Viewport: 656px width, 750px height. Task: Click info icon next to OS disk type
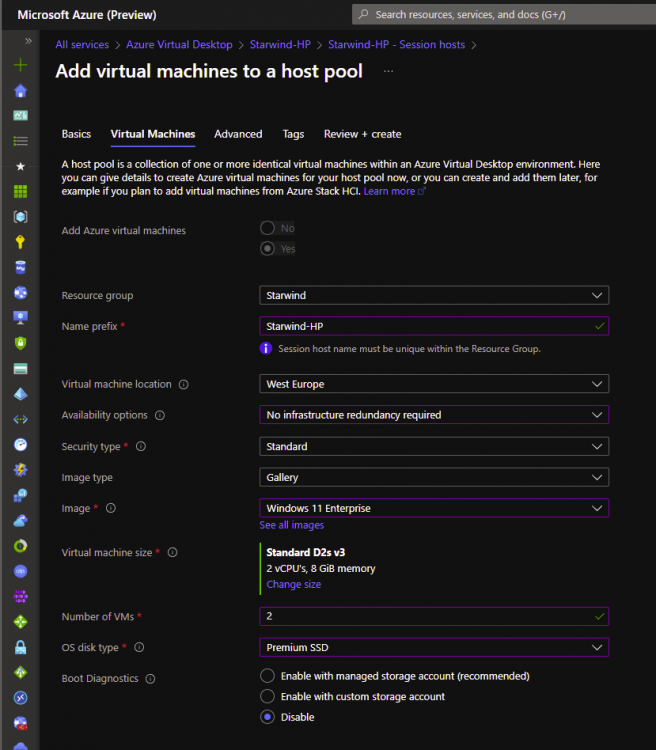click(139, 647)
